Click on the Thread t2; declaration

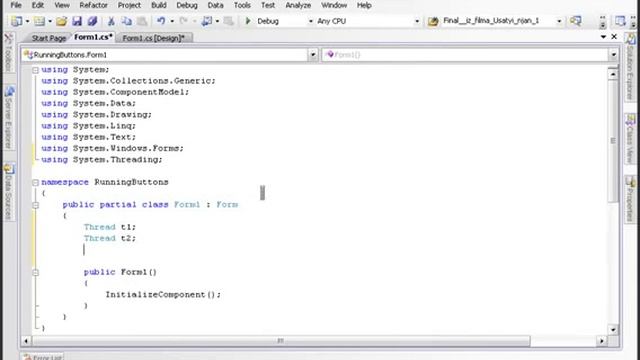coord(110,238)
